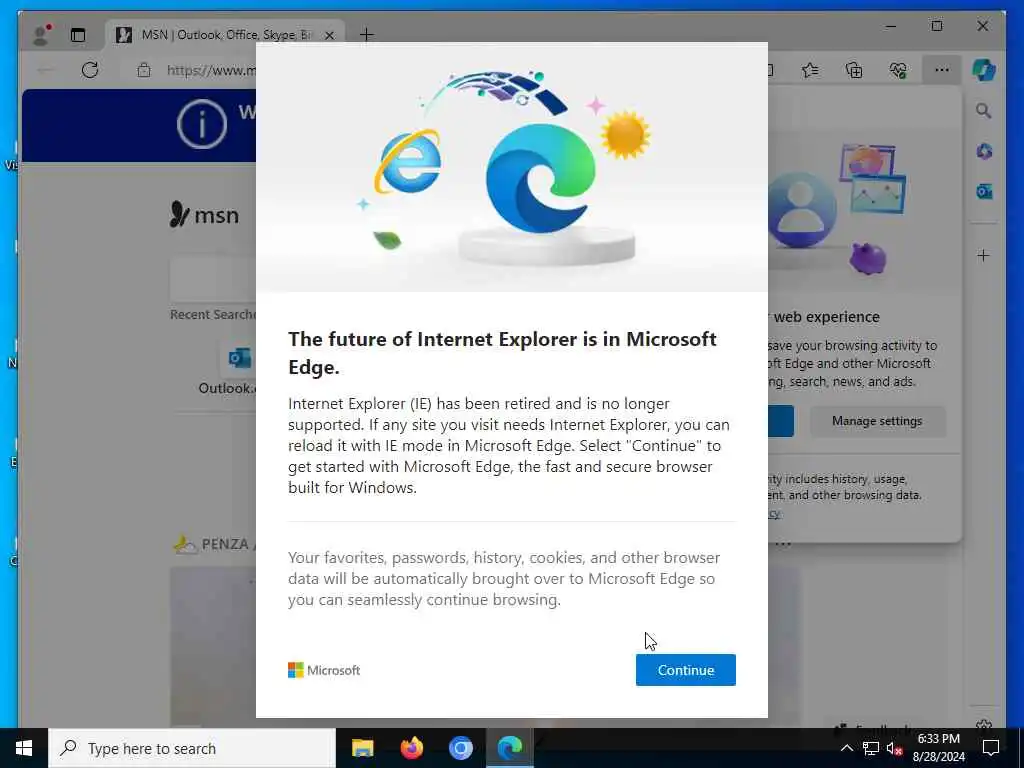Click the sidebar Search magnifier icon
Screen dimensions: 1024x768
point(984,111)
